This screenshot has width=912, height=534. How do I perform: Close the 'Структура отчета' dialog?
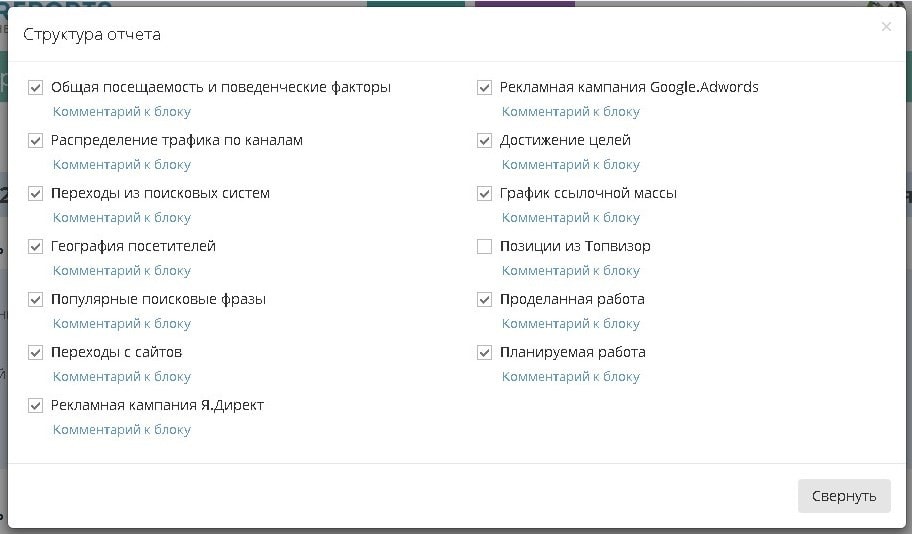coord(886,27)
